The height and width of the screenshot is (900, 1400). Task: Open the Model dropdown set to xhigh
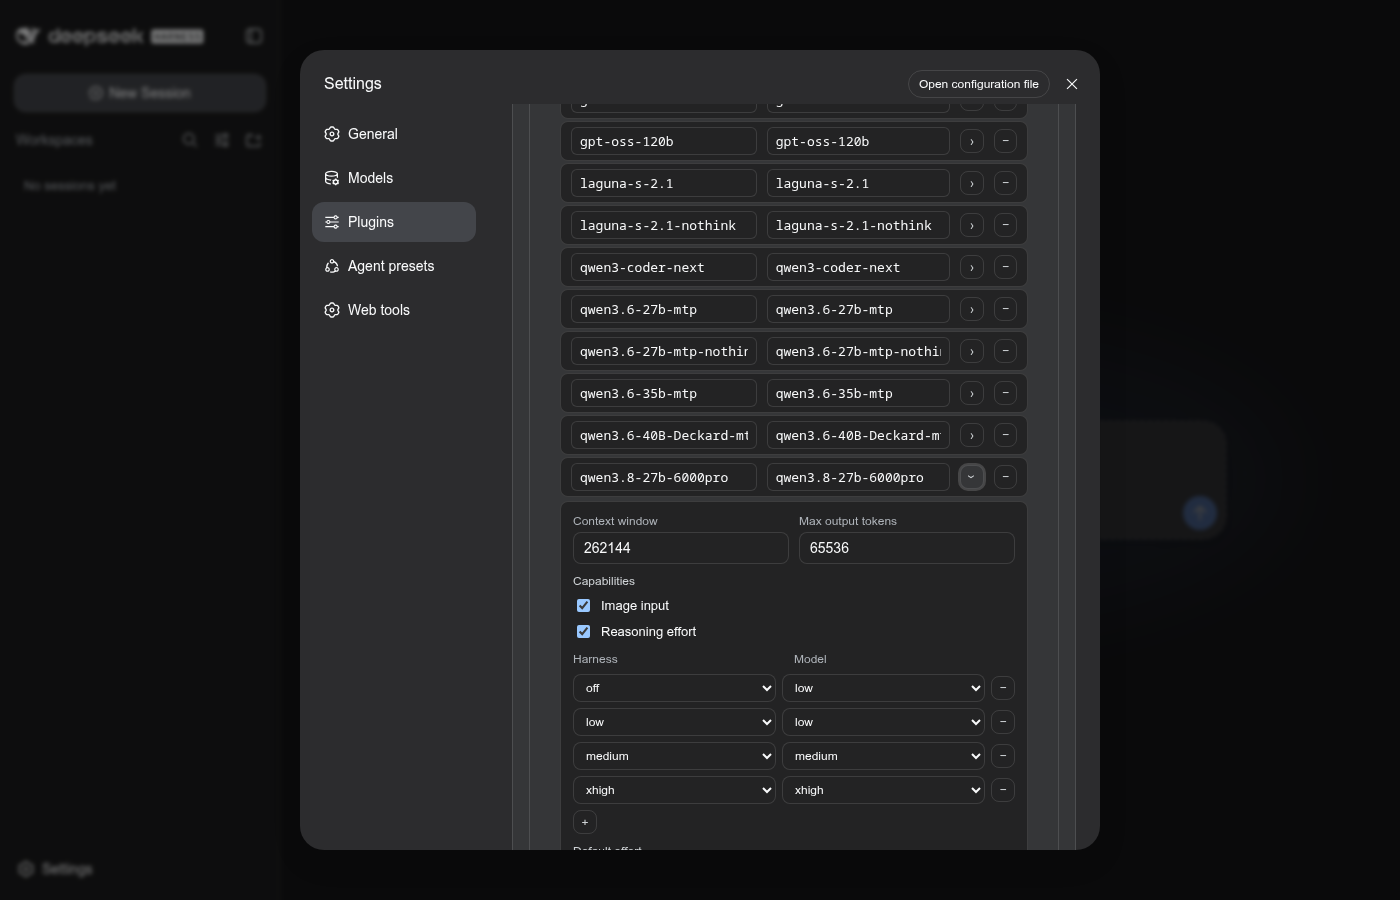tap(883, 790)
